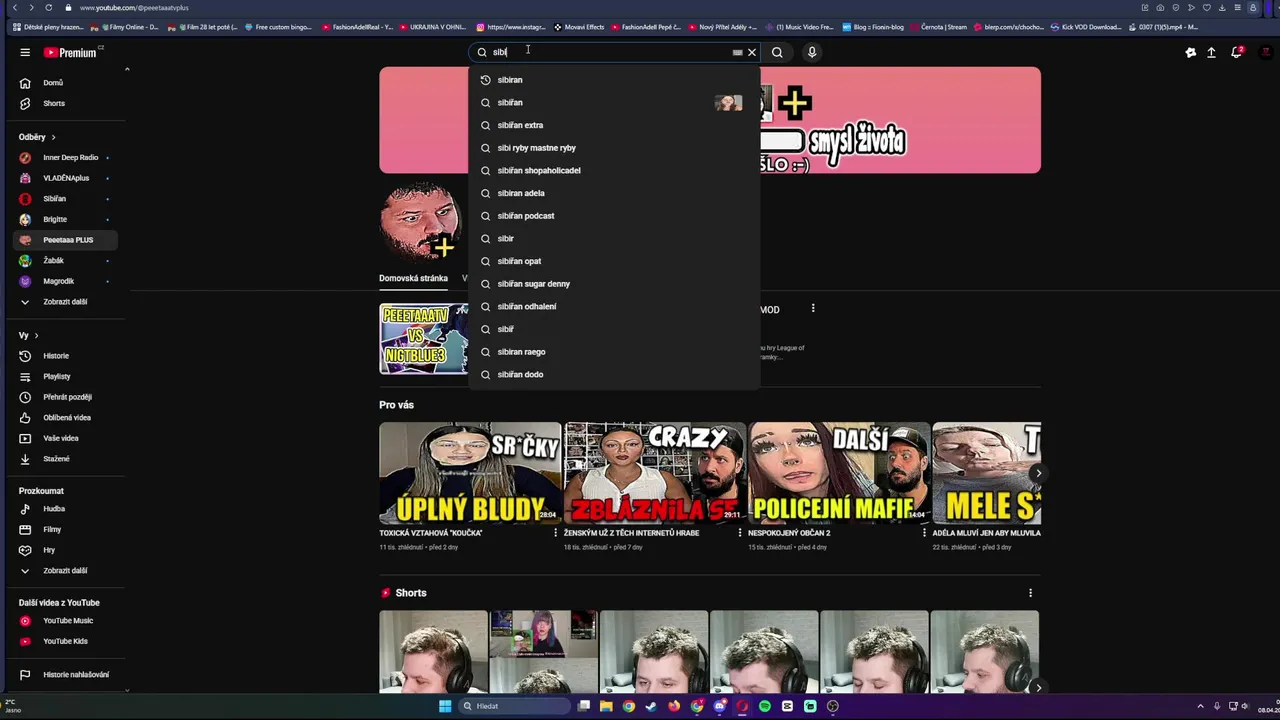Select suggestion "sibiřan opat"
The height and width of the screenshot is (720, 1280).
614,261
